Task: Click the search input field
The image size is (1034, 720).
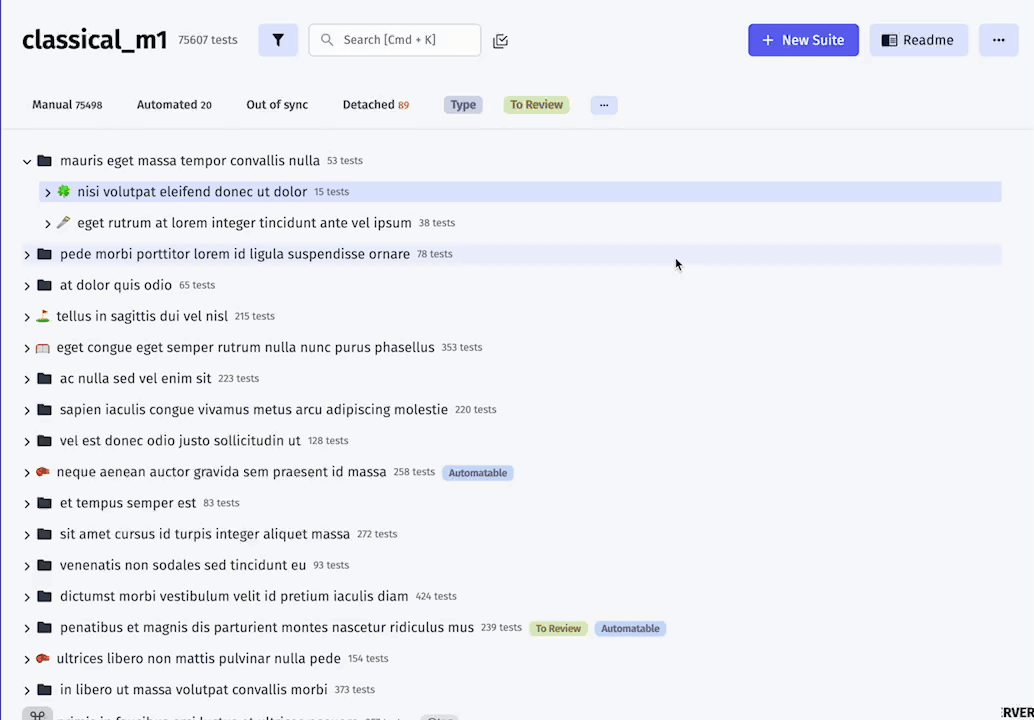Action: [x=395, y=40]
